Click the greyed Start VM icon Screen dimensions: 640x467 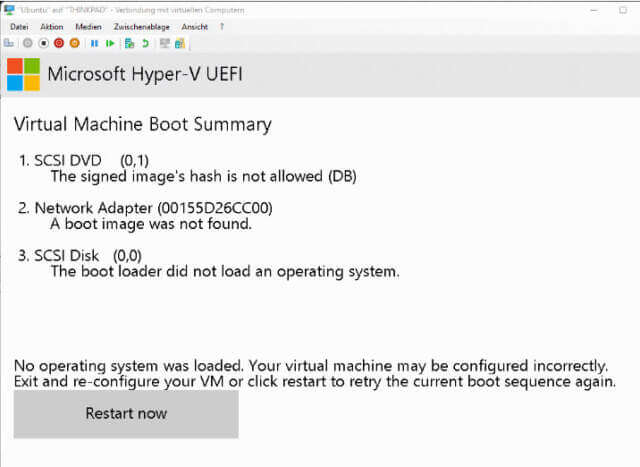pos(28,43)
